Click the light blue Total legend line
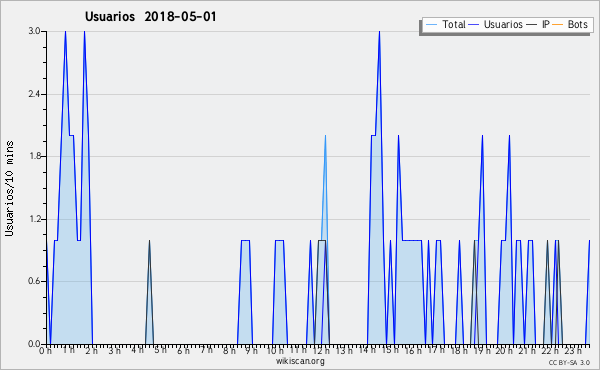 431,24
